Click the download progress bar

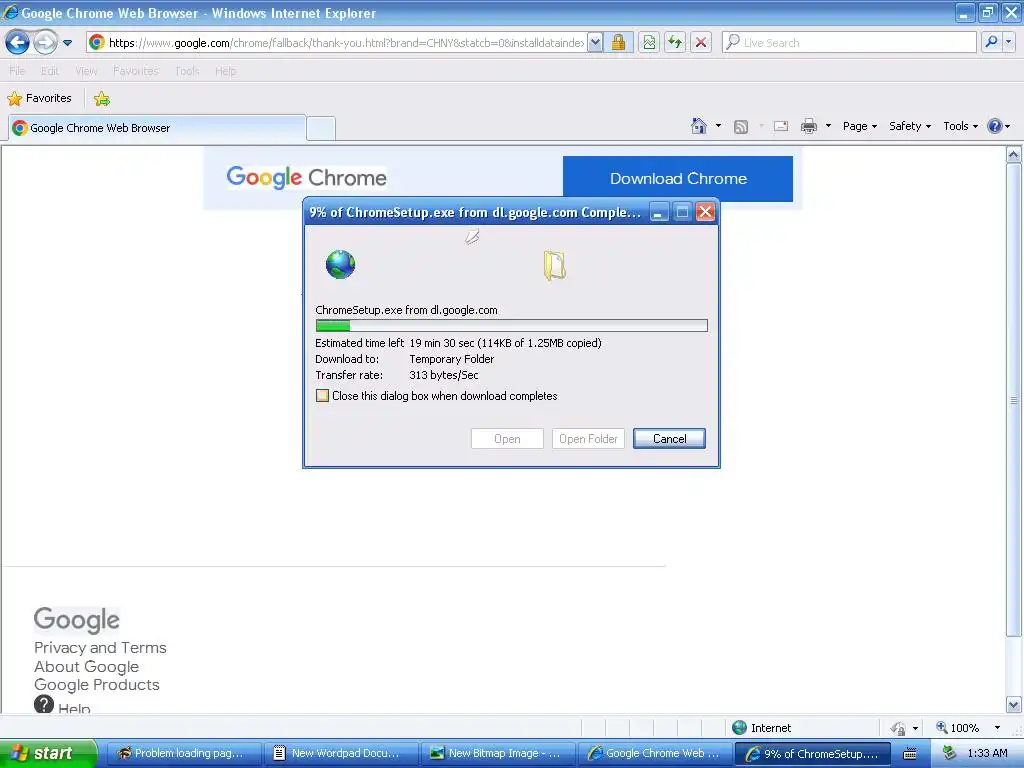[x=511, y=326]
